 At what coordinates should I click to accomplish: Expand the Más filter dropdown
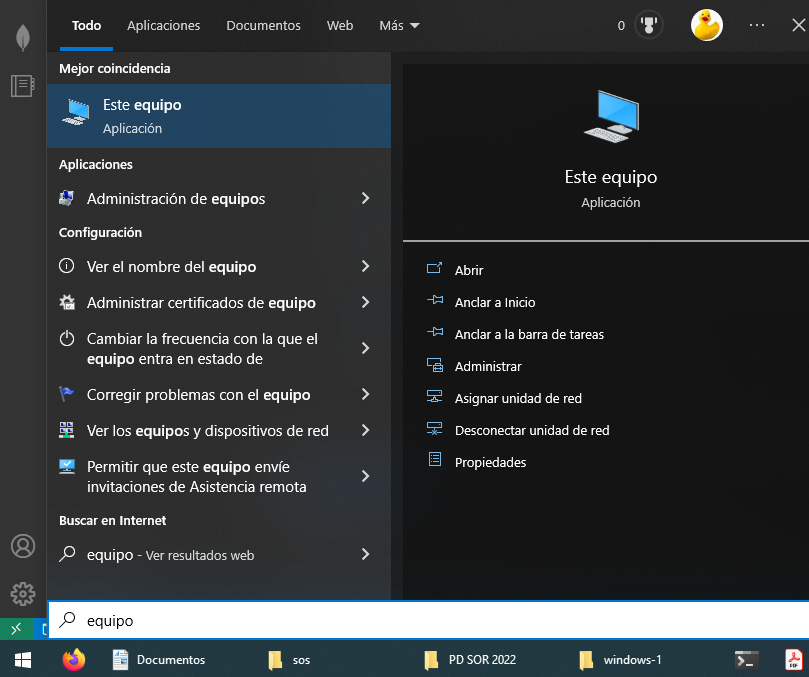(x=399, y=26)
